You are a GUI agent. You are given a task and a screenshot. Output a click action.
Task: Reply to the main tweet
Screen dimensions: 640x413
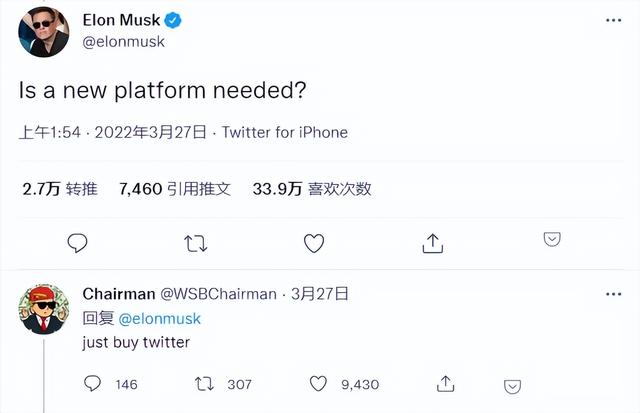coord(78,242)
